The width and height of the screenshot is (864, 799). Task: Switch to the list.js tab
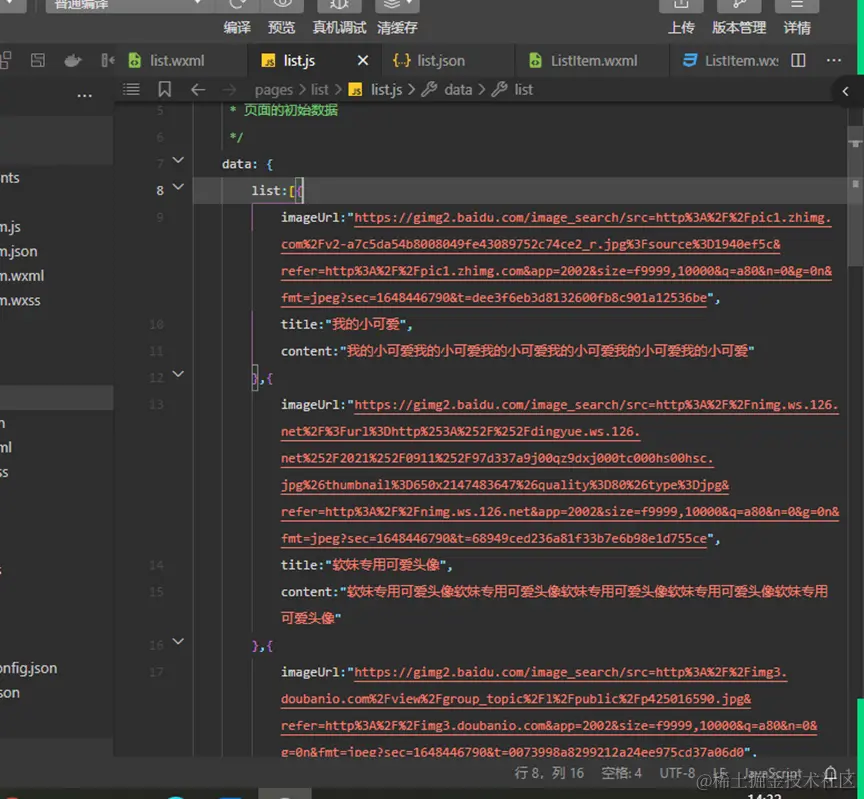(x=299, y=61)
